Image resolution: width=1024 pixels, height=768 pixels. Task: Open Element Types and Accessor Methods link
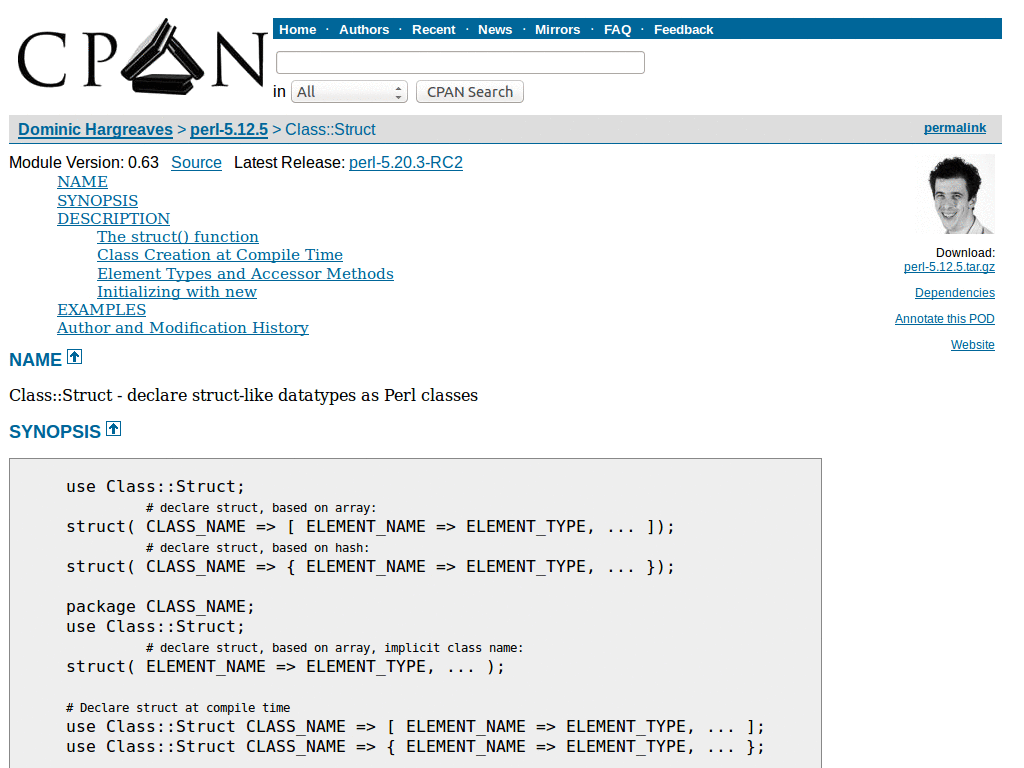(246, 274)
